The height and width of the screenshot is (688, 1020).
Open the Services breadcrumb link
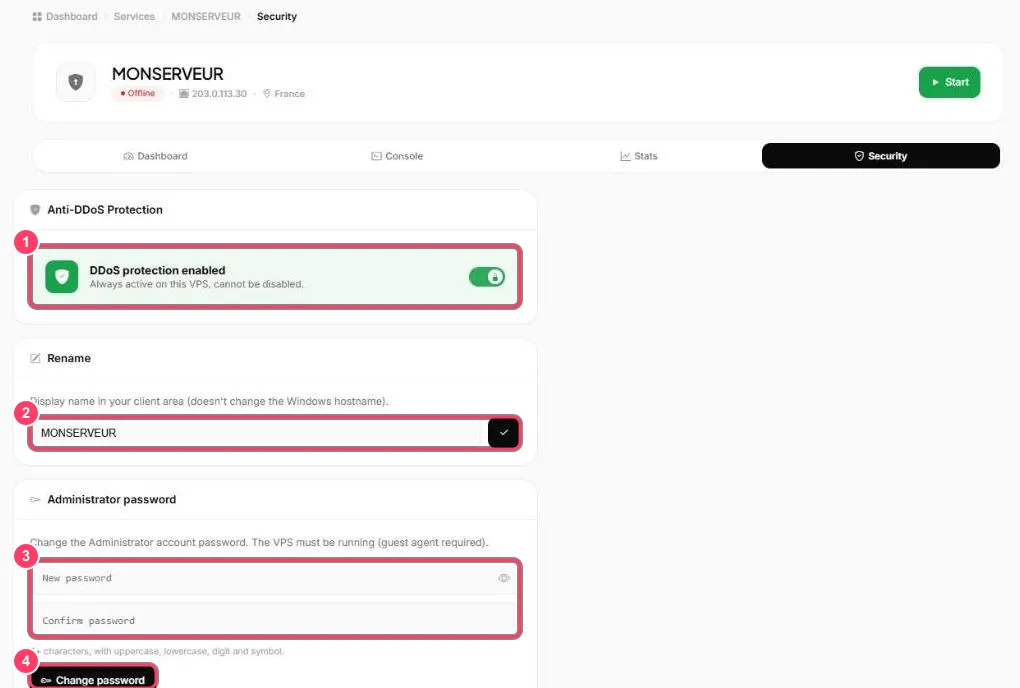coord(135,16)
